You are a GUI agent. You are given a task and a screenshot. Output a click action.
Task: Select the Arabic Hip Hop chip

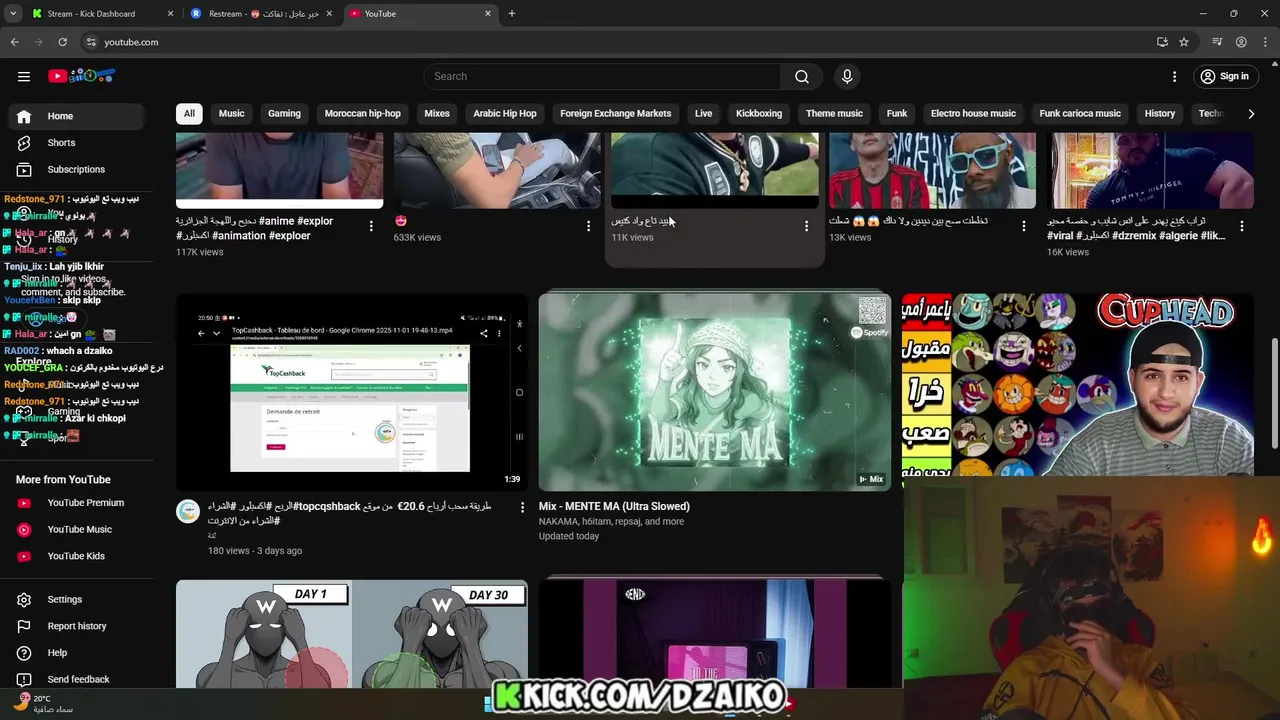click(505, 114)
